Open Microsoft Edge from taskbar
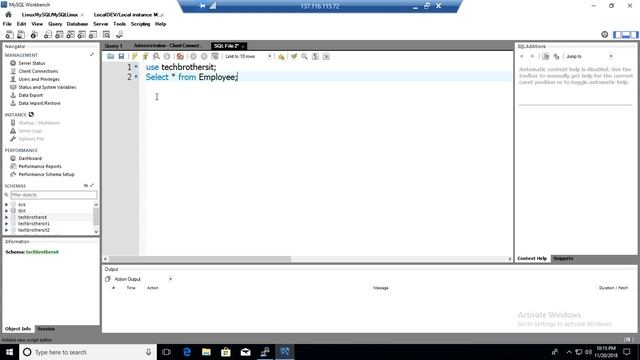Viewport: 640px width, 360px height. coord(187,352)
